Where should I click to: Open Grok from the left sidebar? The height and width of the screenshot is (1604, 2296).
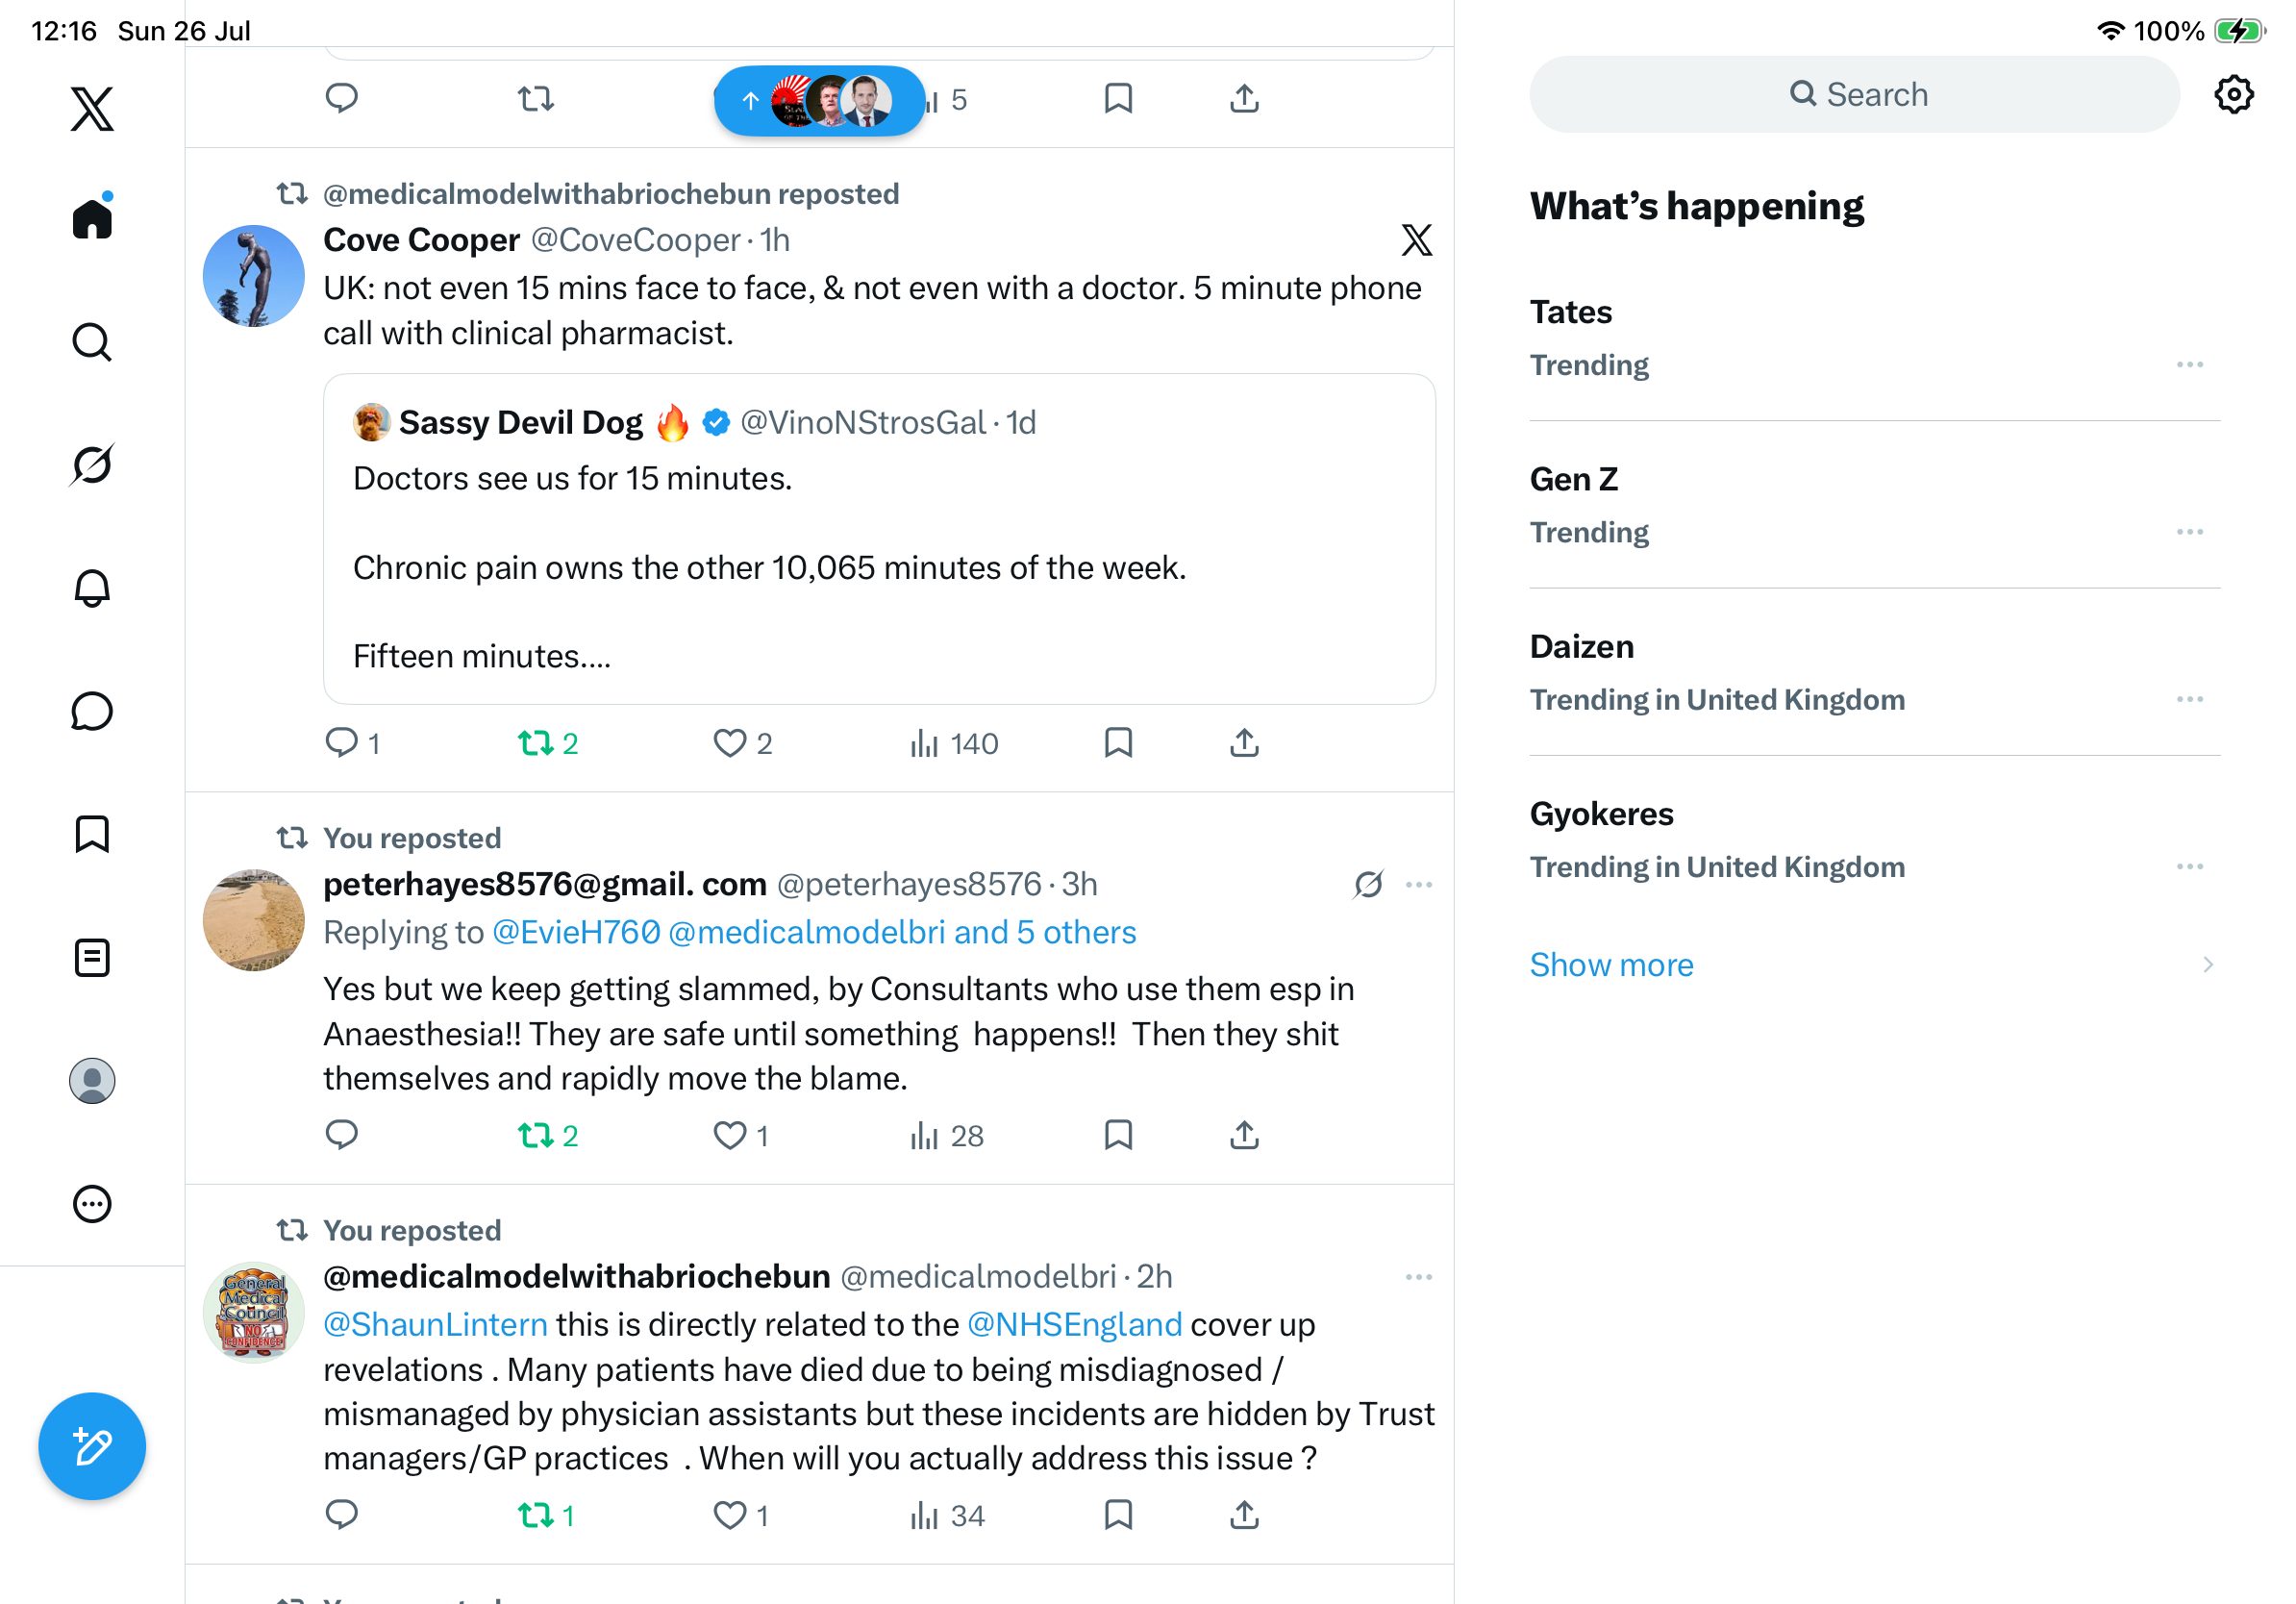coord(92,465)
